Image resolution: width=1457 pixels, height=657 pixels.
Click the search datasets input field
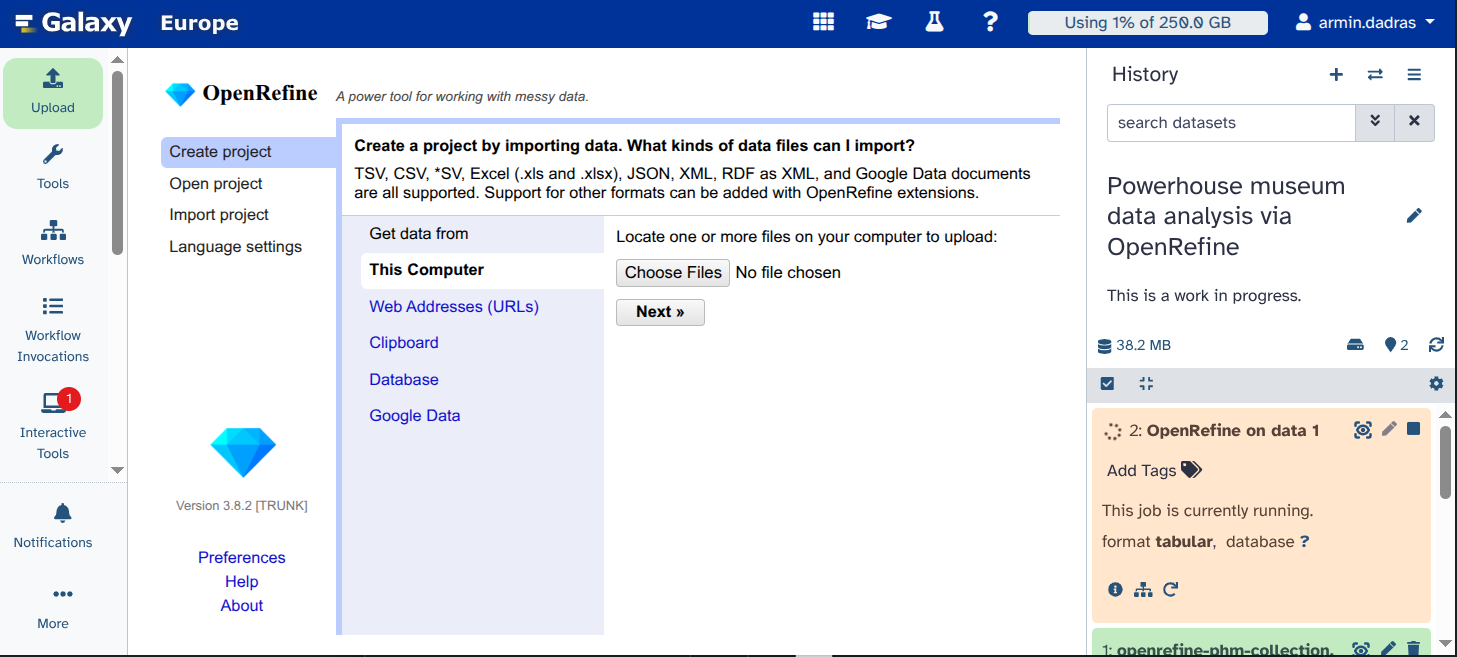tap(1230, 123)
